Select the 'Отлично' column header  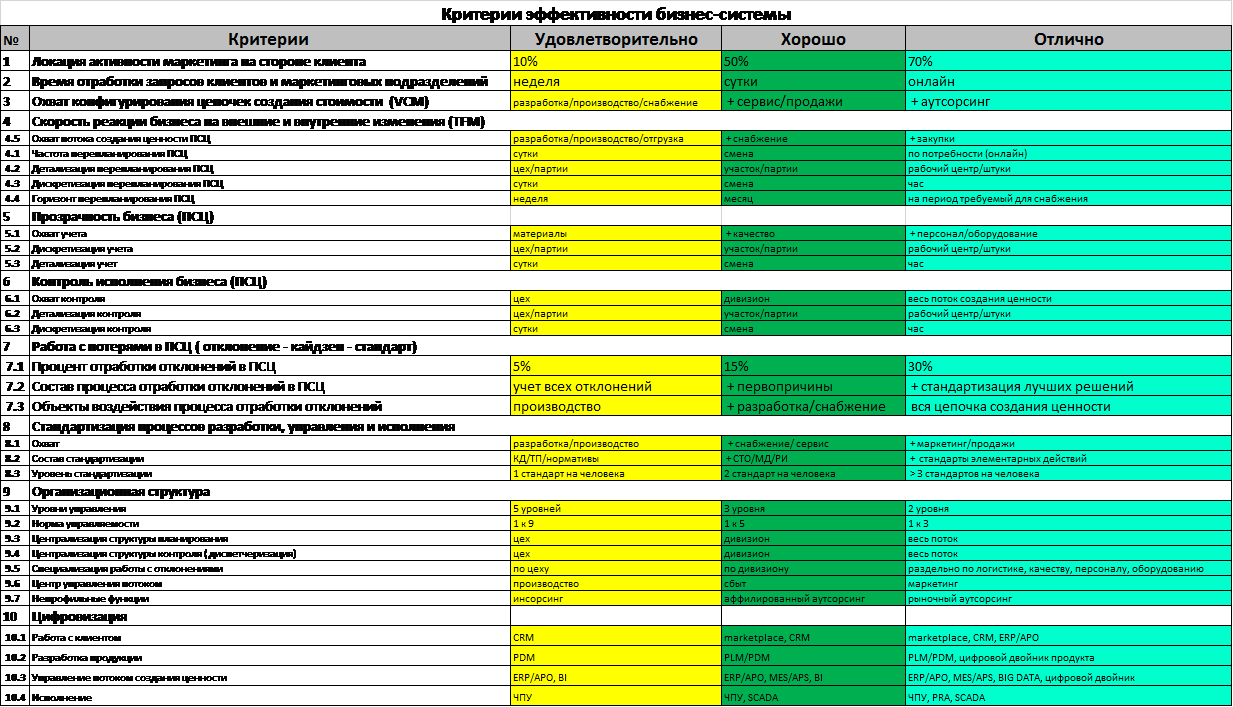click(x=1068, y=40)
